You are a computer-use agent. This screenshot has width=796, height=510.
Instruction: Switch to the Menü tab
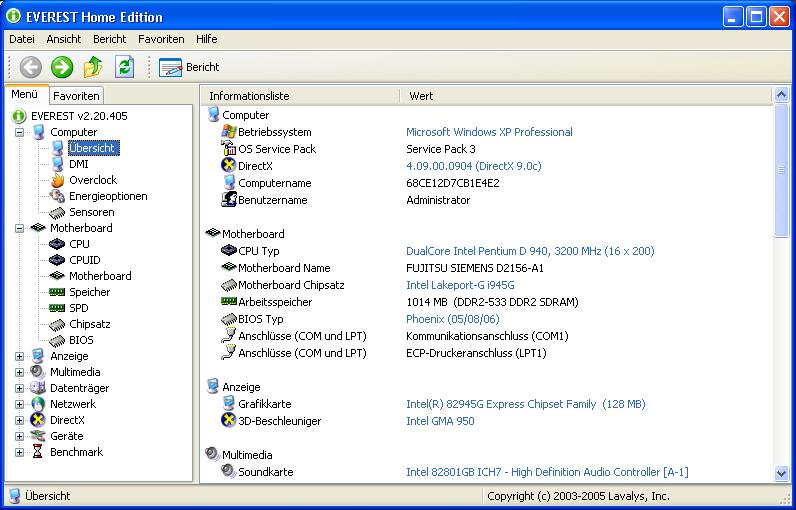(x=25, y=94)
